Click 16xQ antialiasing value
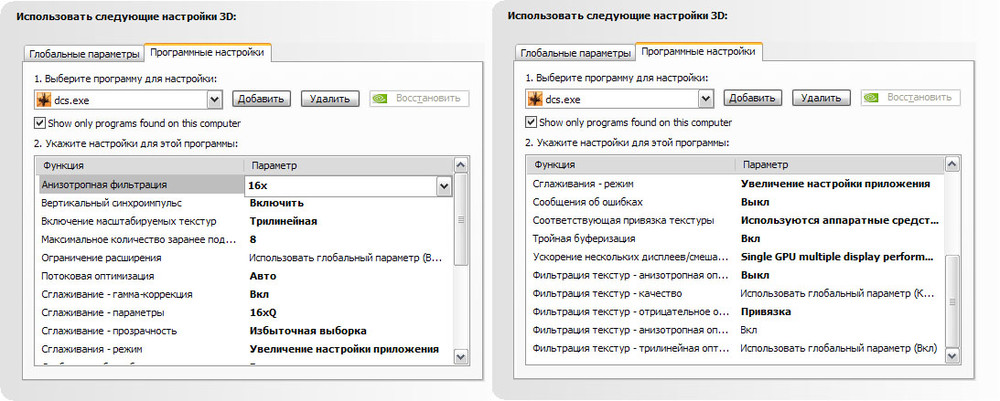 click(263, 313)
